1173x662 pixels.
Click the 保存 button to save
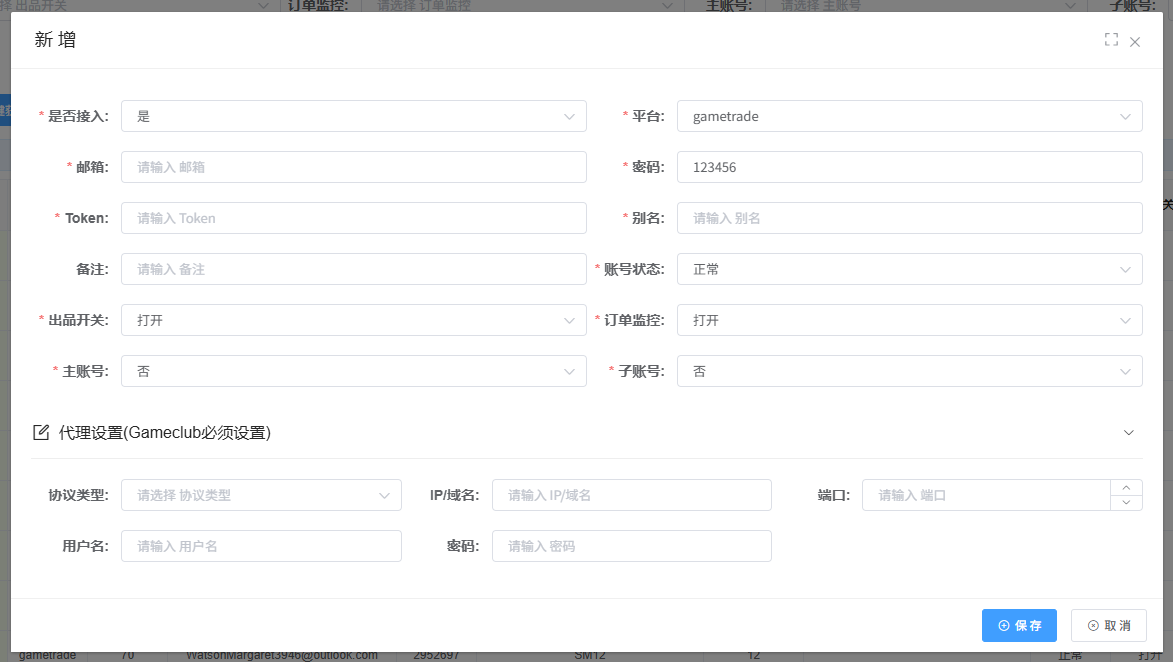click(1019, 625)
